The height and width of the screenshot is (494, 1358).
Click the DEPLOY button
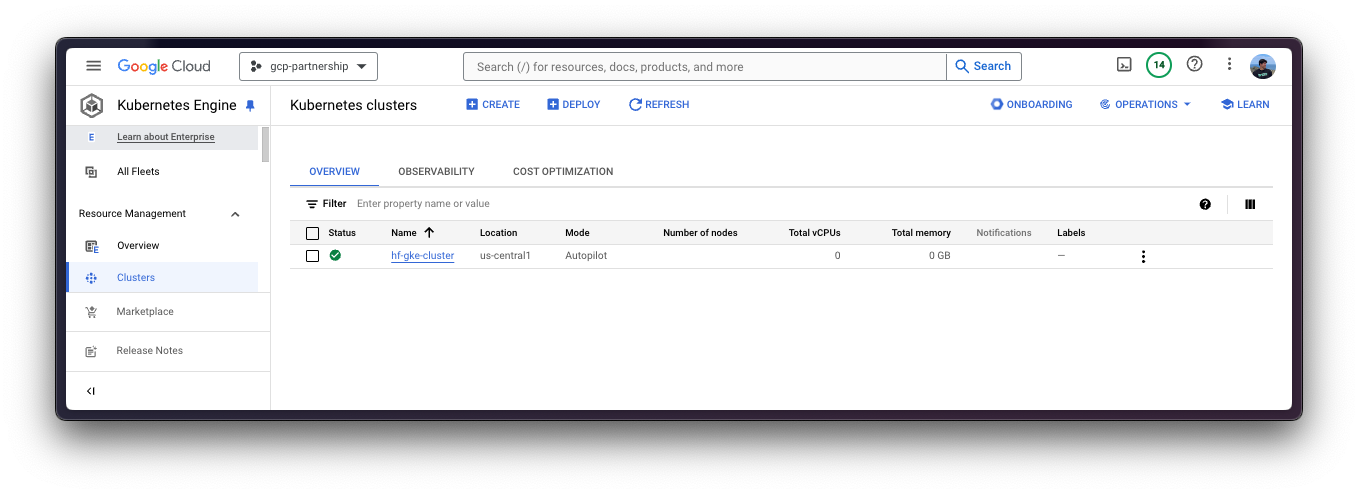click(x=574, y=105)
